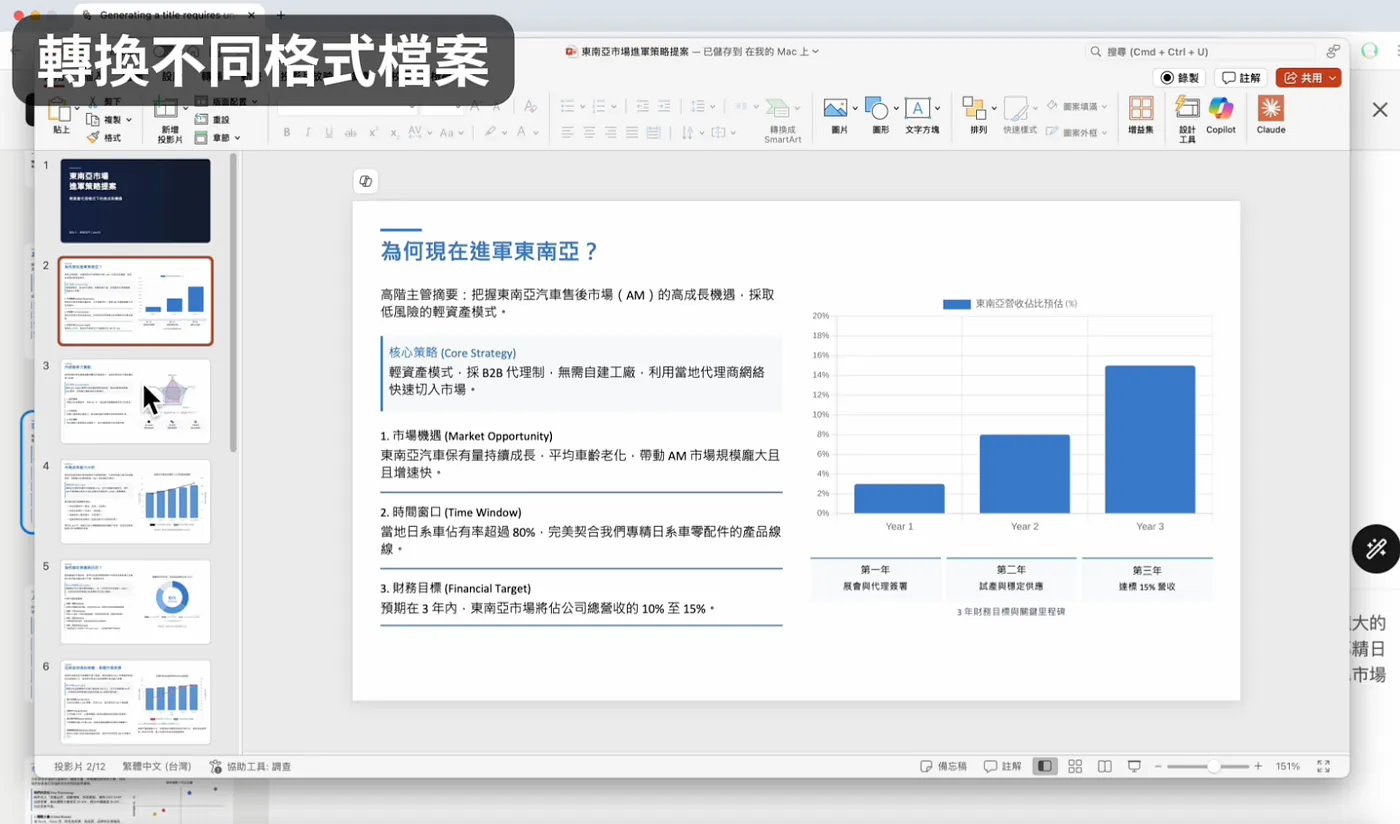1400x824 pixels.
Task: Click the text highlight color pen
Action: coord(490,132)
